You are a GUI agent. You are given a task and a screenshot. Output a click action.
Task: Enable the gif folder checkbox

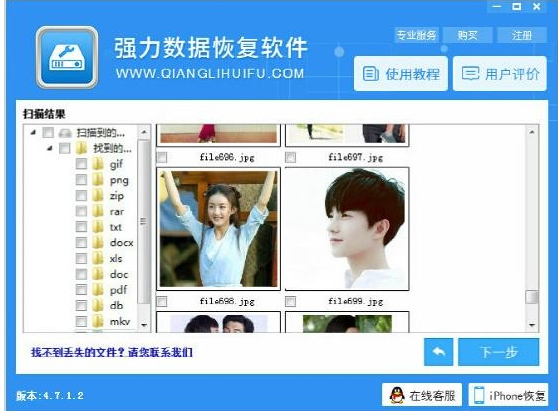tap(81, 164)
